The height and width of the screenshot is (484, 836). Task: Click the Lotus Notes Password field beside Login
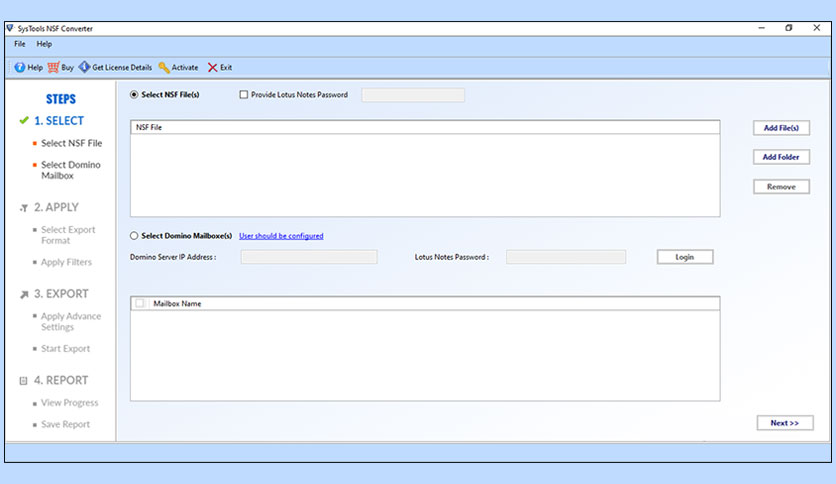pyautogui.click(x=566, y=257)
